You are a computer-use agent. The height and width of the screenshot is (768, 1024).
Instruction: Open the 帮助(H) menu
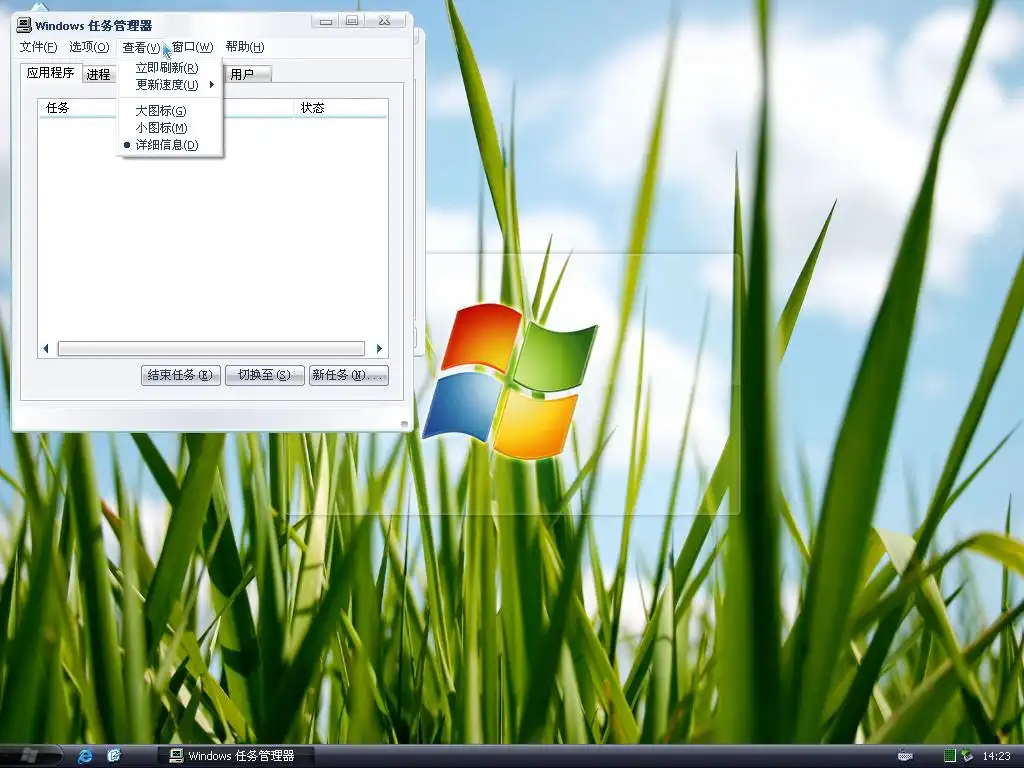coord(245,47)
